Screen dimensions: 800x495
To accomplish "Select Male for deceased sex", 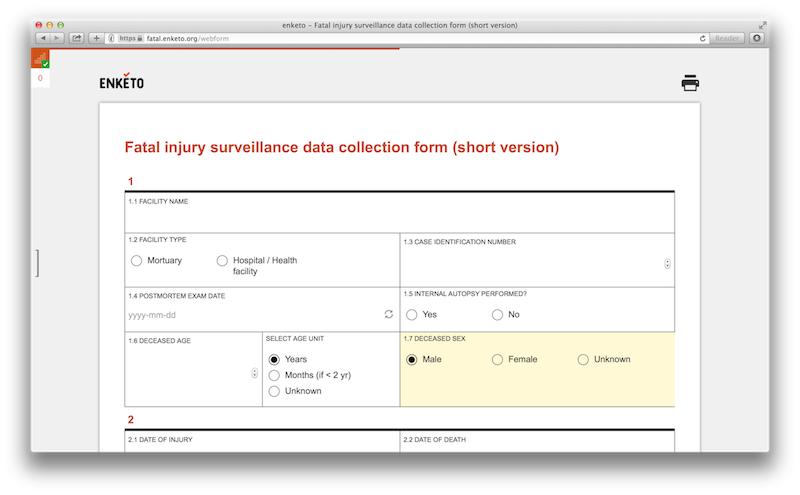I will tap(412, 359).
